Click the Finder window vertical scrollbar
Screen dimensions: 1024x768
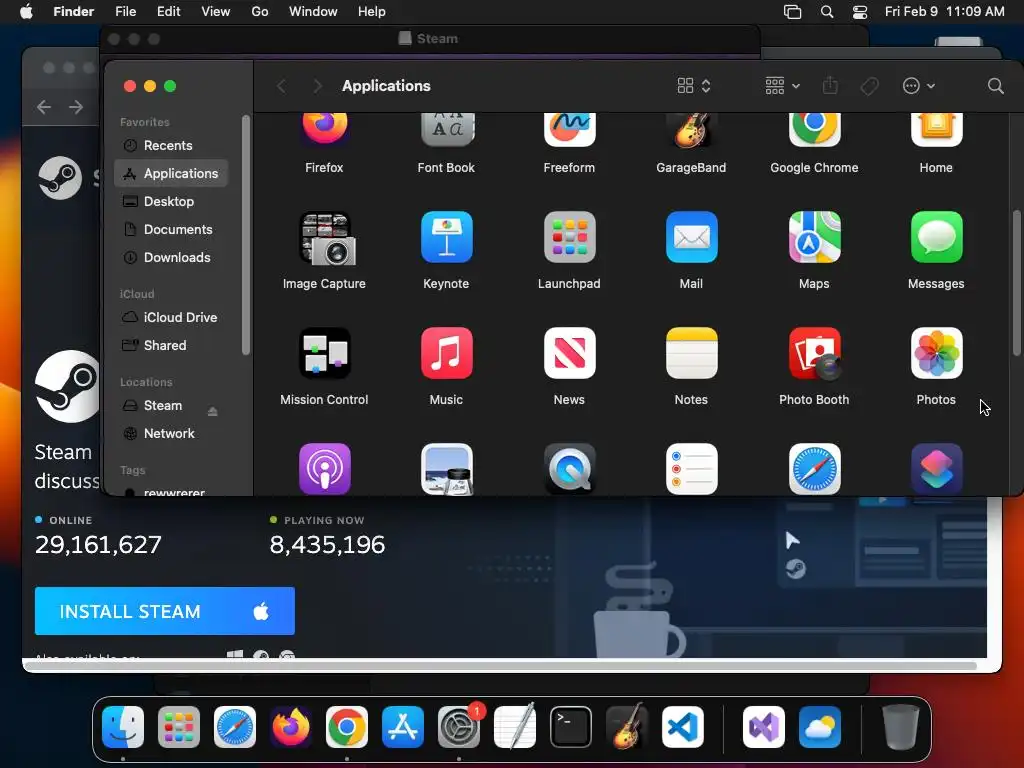tap(1016, 283)
